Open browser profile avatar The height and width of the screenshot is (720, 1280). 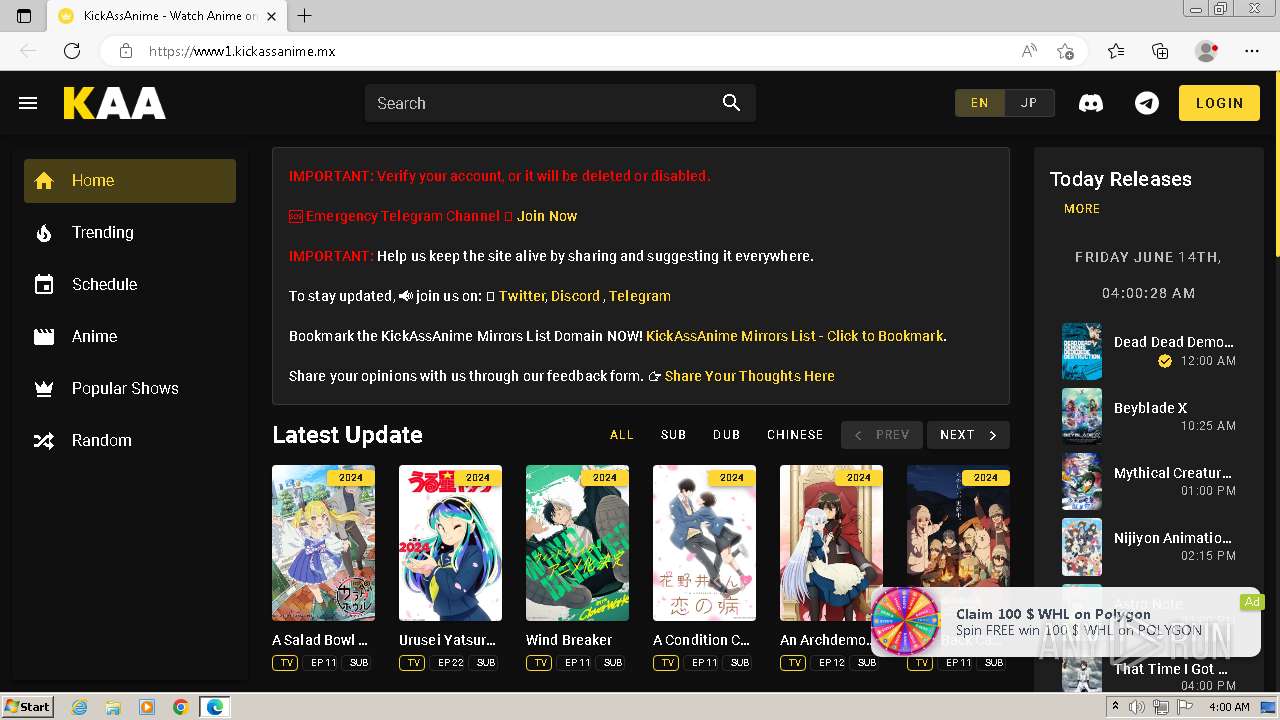tap(1207, 51)
